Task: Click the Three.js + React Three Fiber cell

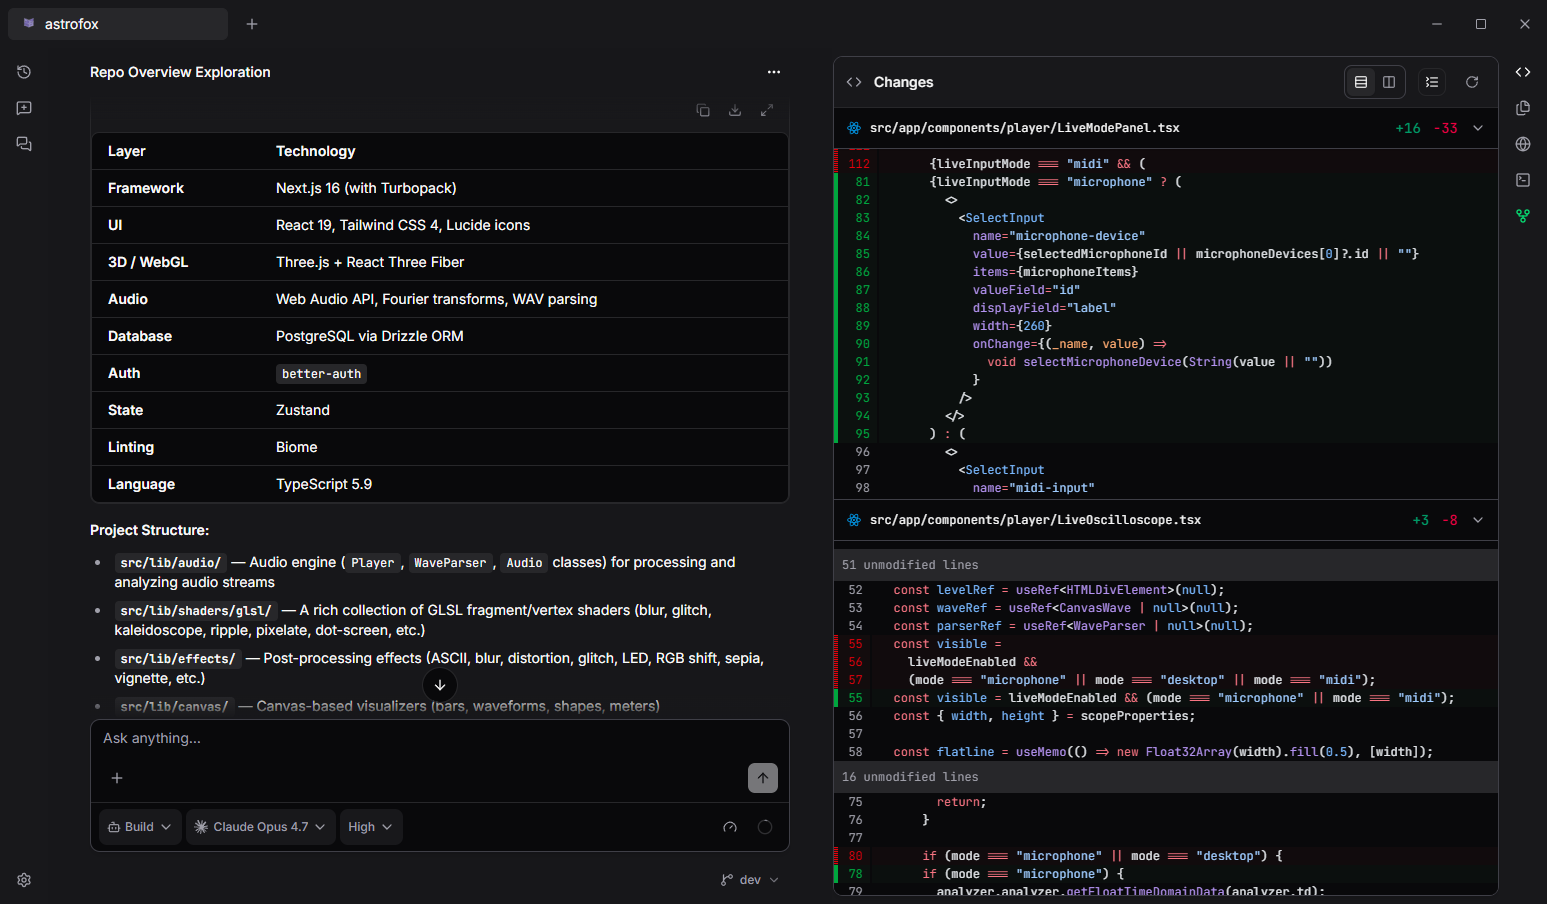Action: click(370, 262)
